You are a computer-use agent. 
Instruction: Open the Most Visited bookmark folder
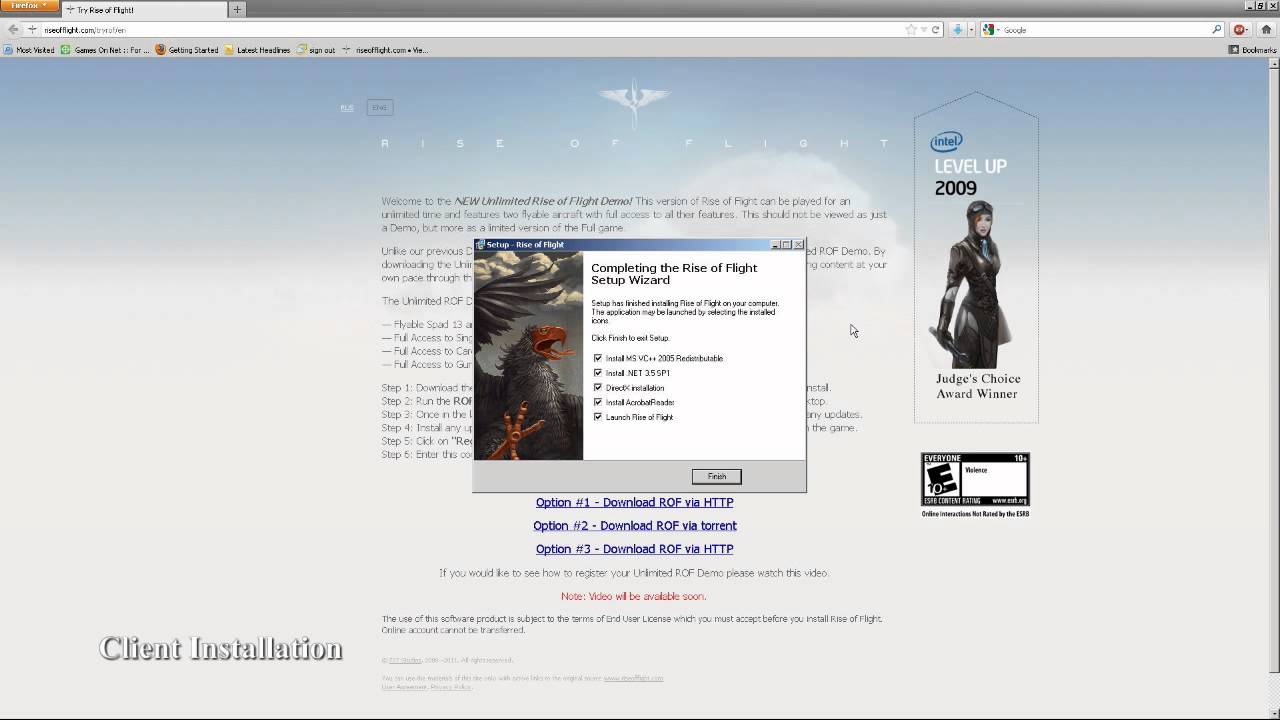coord(29,50)
